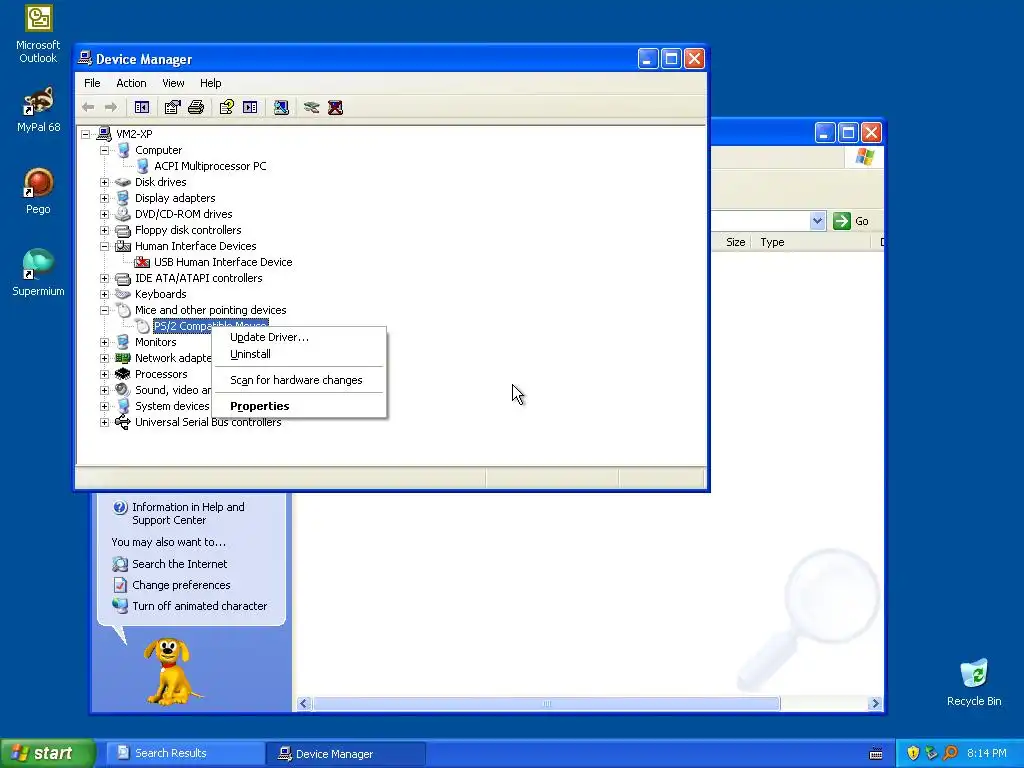
Task: Select ACPI Multiprocessor PC in the tree
Action: [x=210, y=166]
